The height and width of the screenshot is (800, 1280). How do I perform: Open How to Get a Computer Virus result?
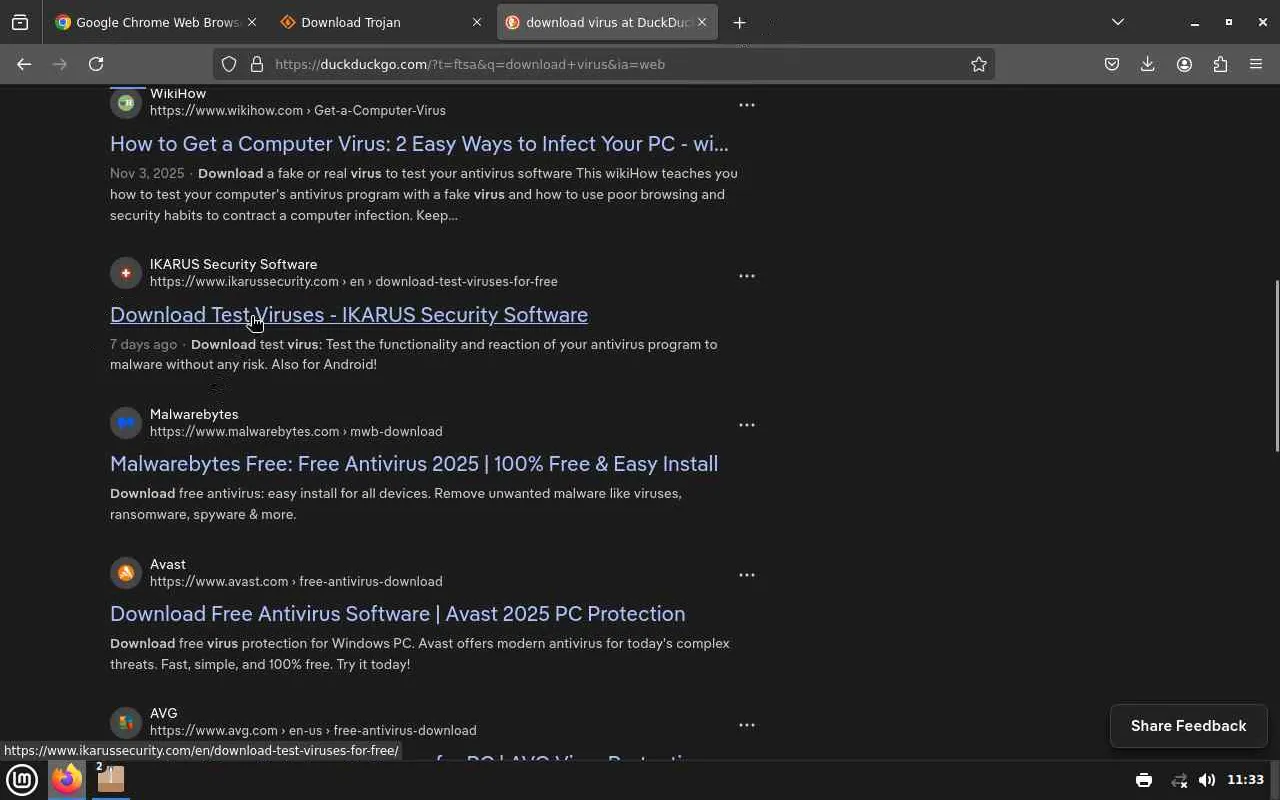(x=419, y=144)
